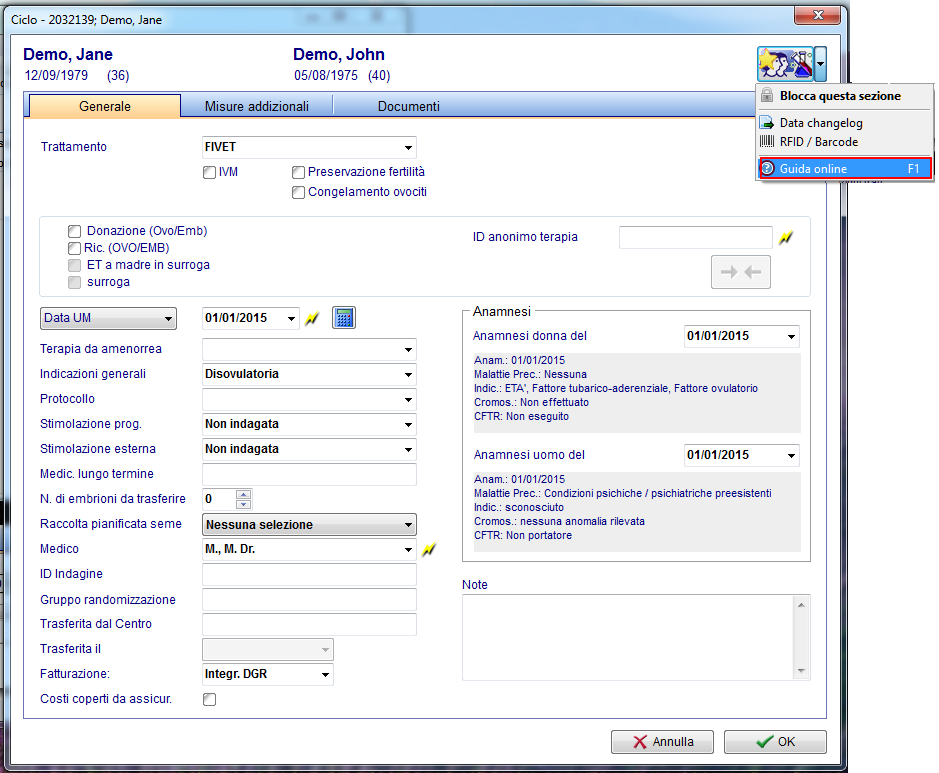Open the Stimolazione prog. dropdown
939x773 pixels.
[309, 425]
